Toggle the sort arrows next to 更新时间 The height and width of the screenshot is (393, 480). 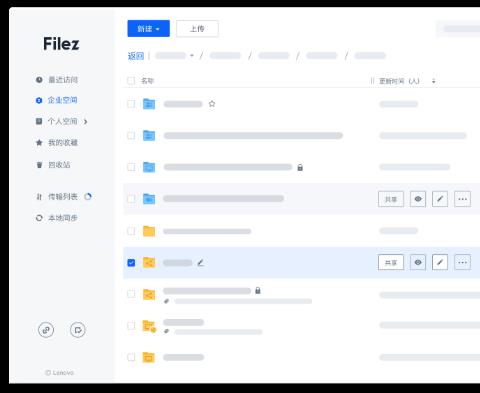(x=434, y=81)
